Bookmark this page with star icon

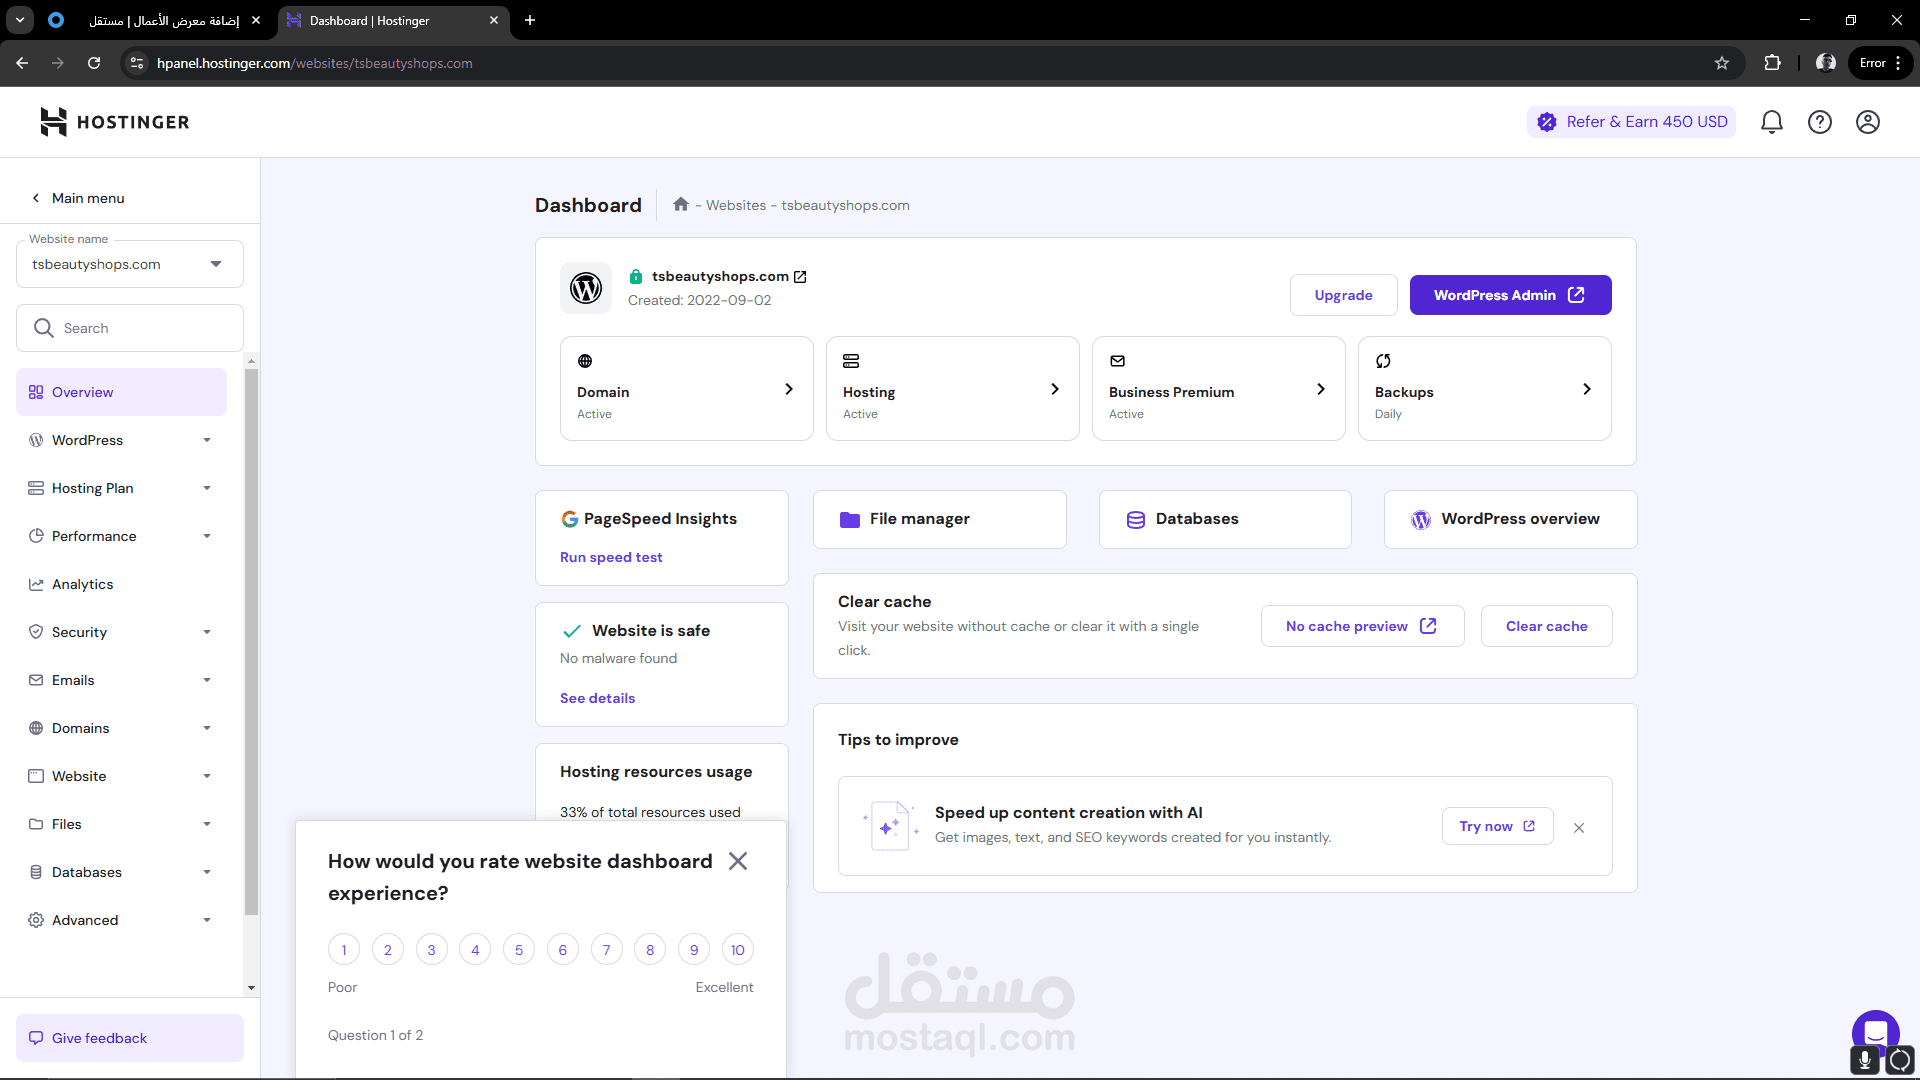coord(1721,63)
